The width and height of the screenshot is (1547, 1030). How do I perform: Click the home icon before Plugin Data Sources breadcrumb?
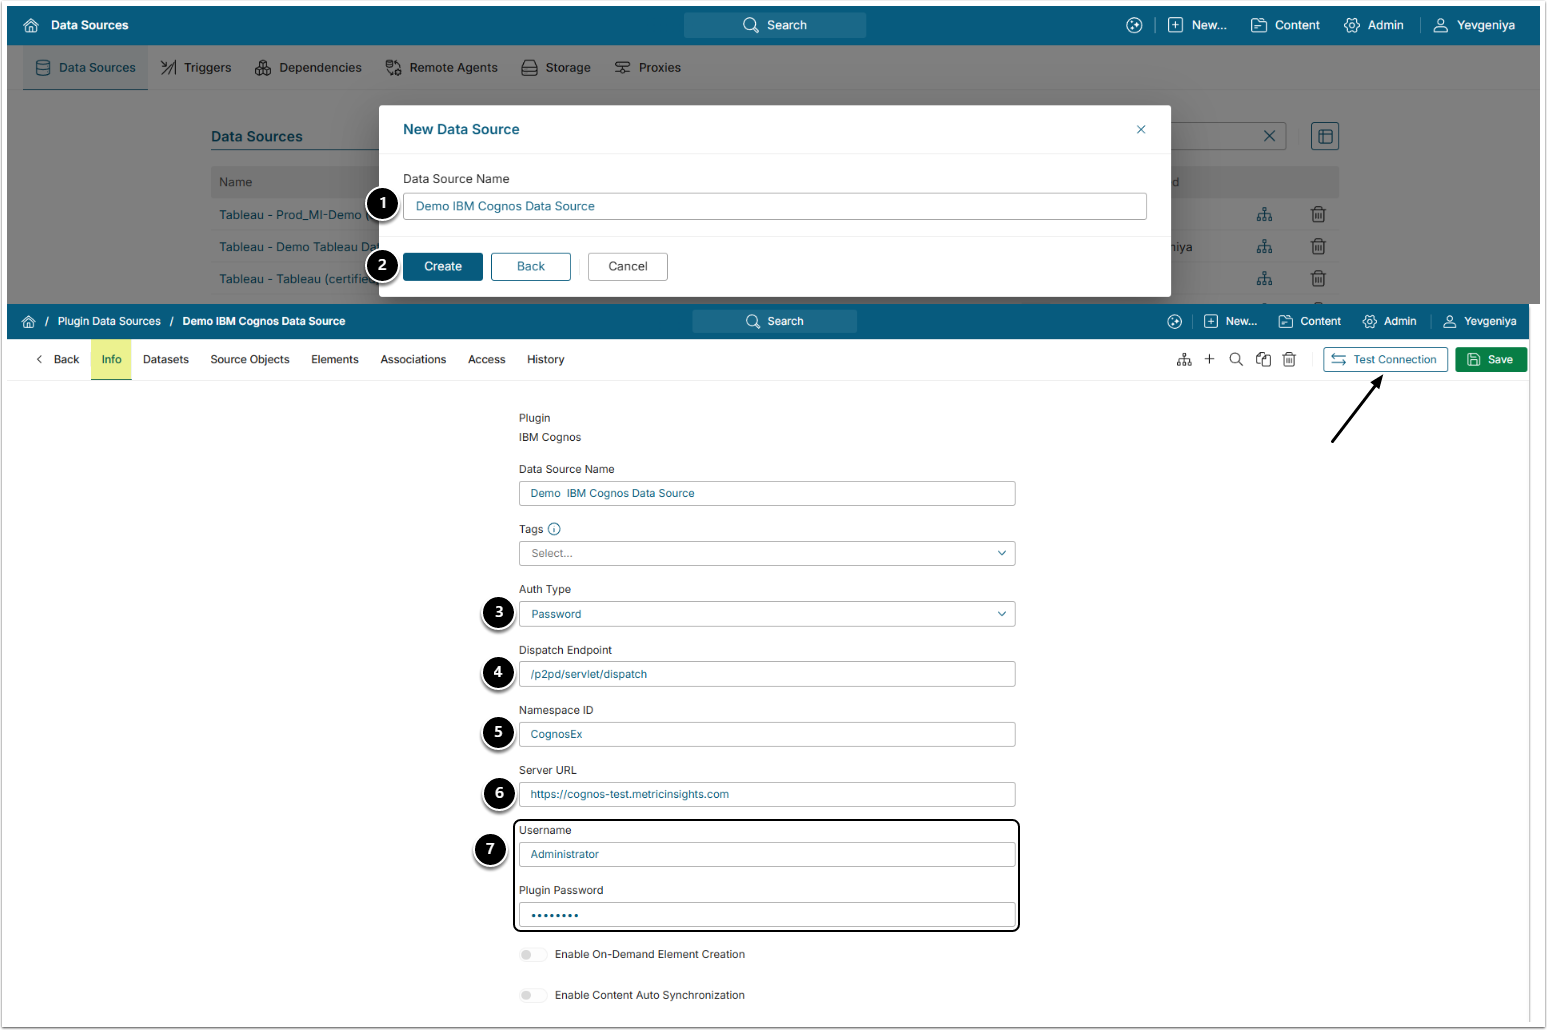(28, 322)
